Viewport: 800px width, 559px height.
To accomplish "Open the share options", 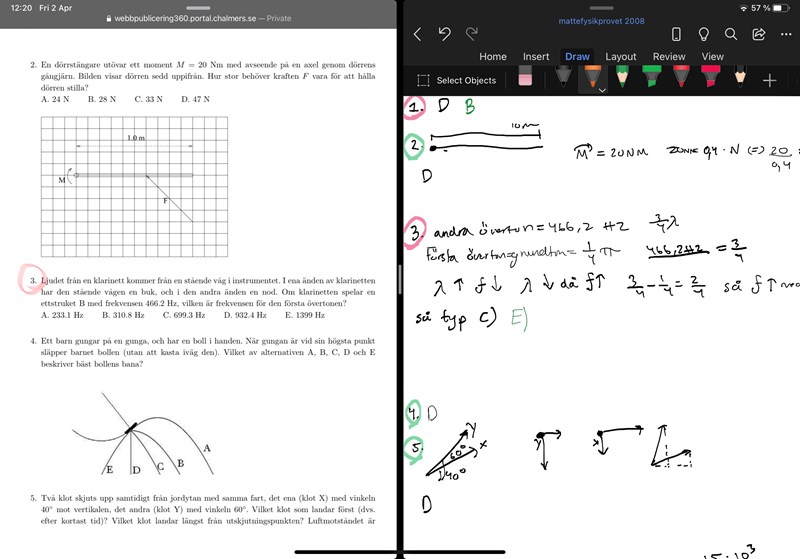I will 758,34.
